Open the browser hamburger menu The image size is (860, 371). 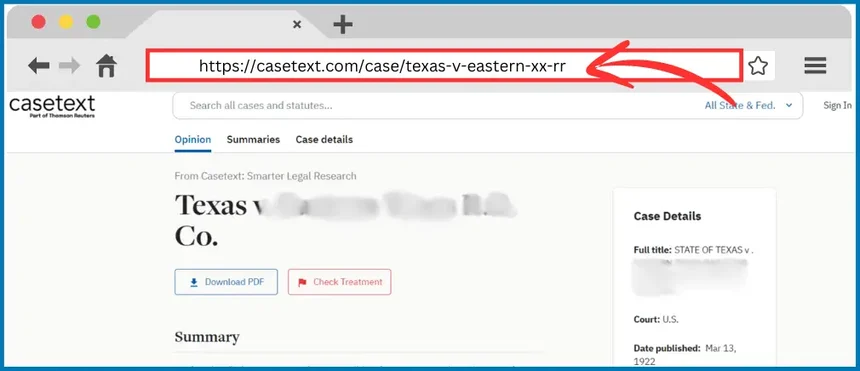point(816,66)
